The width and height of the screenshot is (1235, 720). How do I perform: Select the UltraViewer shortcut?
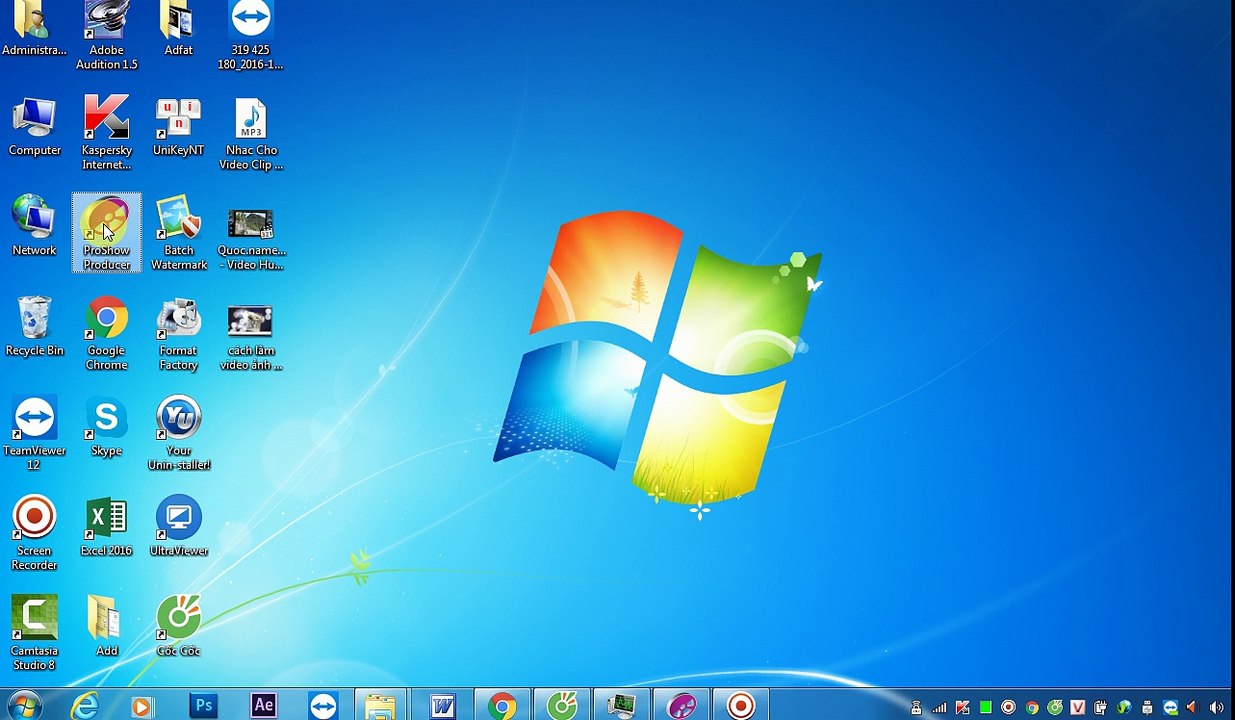178,527
